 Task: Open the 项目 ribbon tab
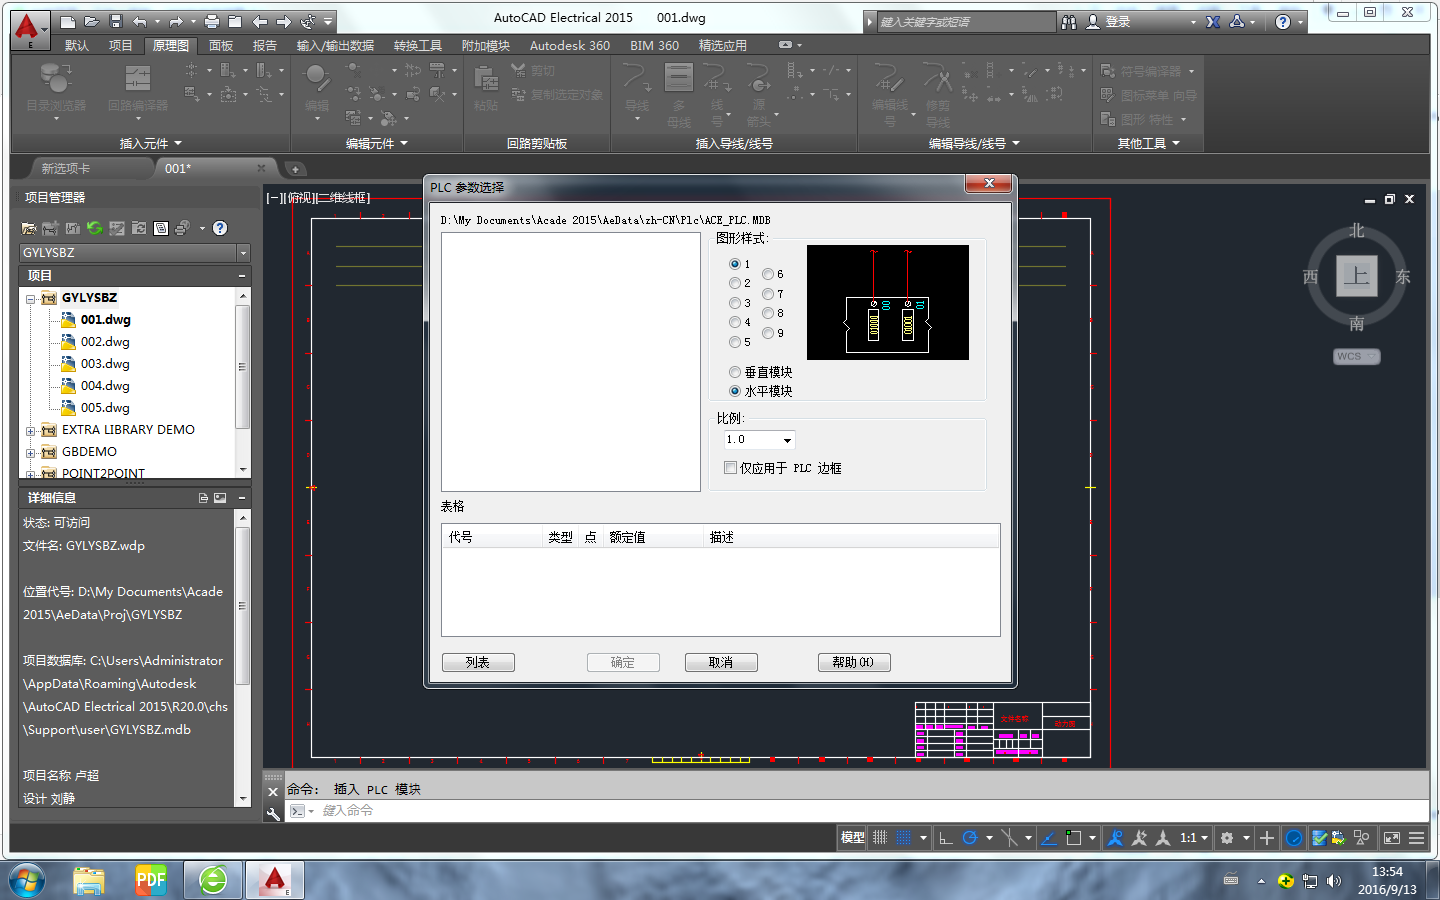coord(121,46)
